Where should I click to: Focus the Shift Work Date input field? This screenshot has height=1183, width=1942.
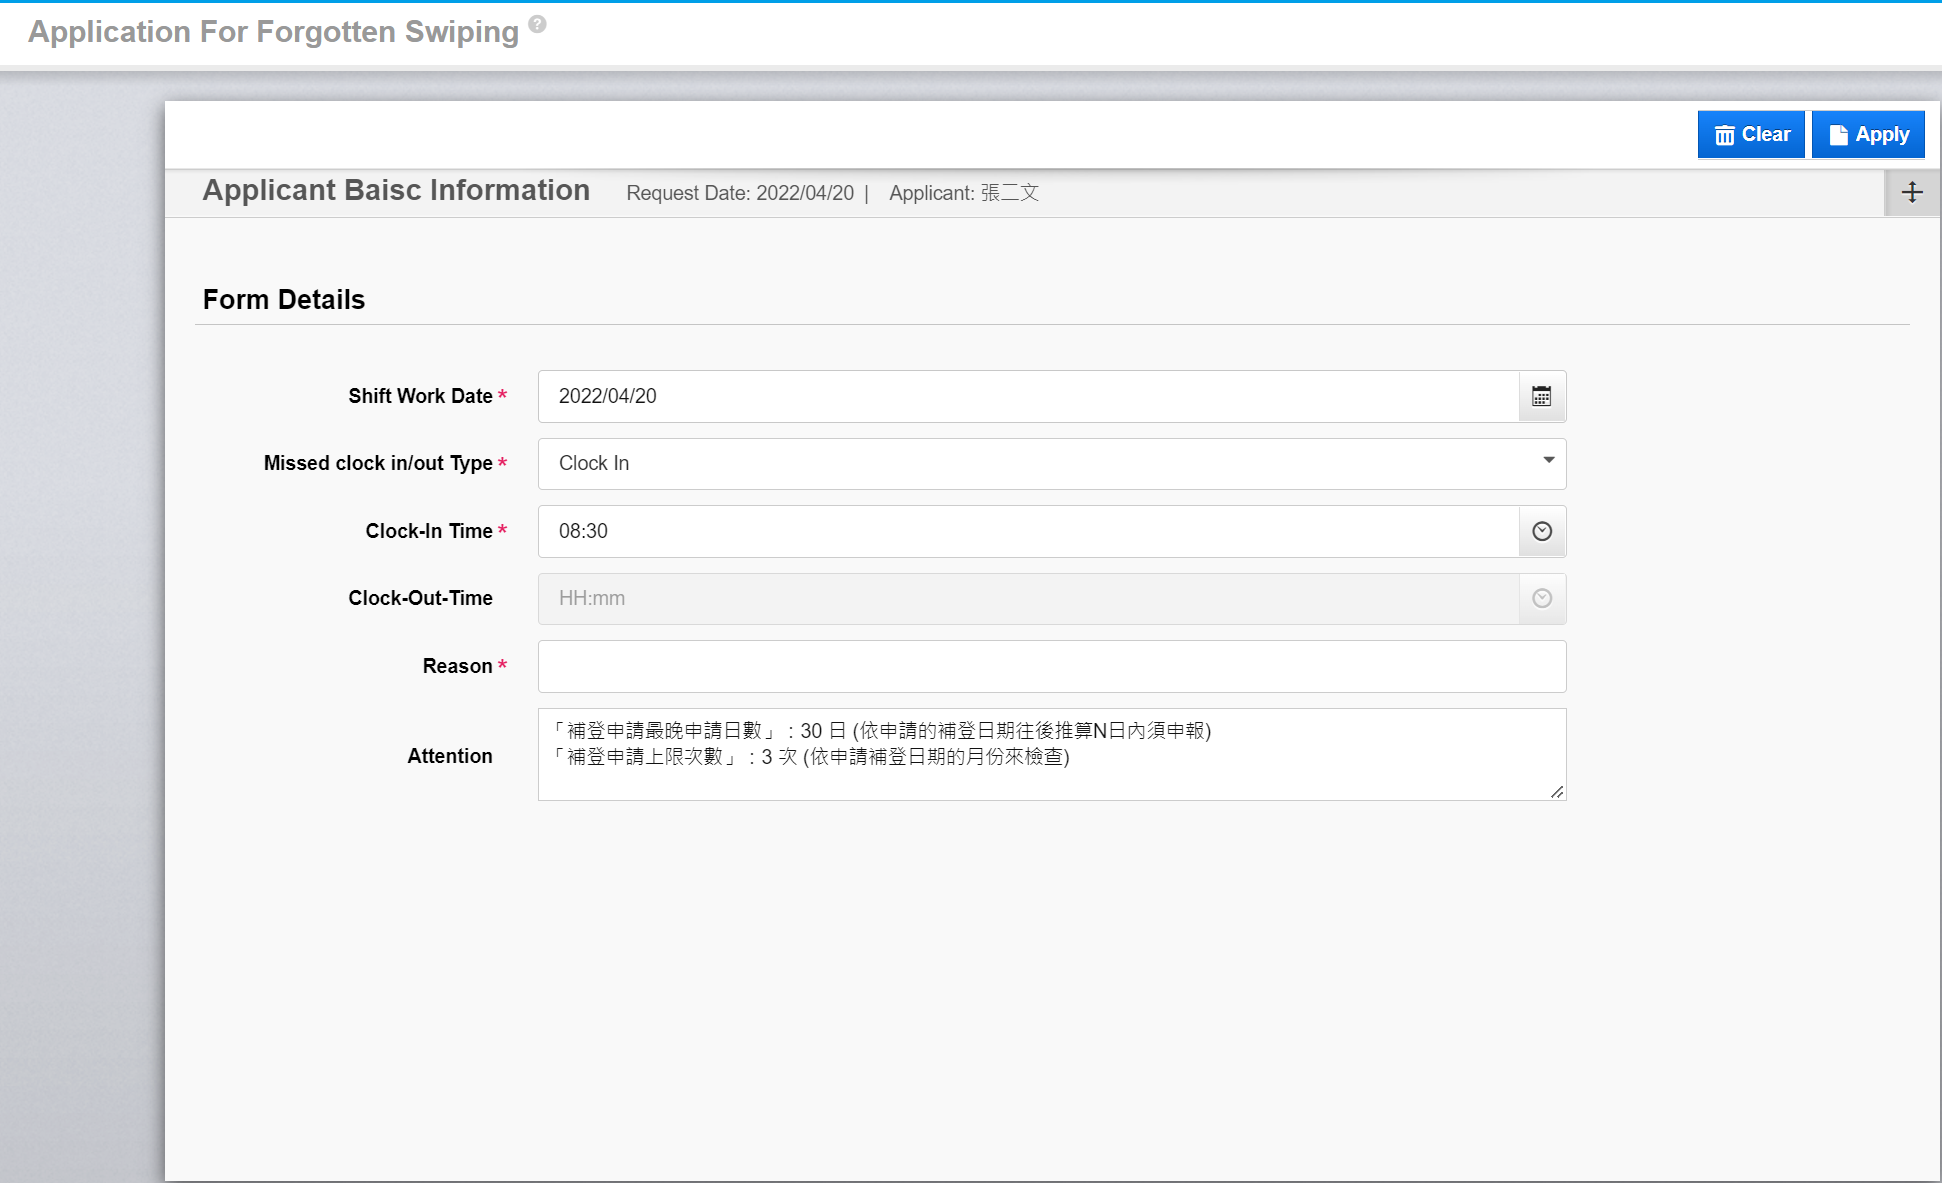(1028, 397)
